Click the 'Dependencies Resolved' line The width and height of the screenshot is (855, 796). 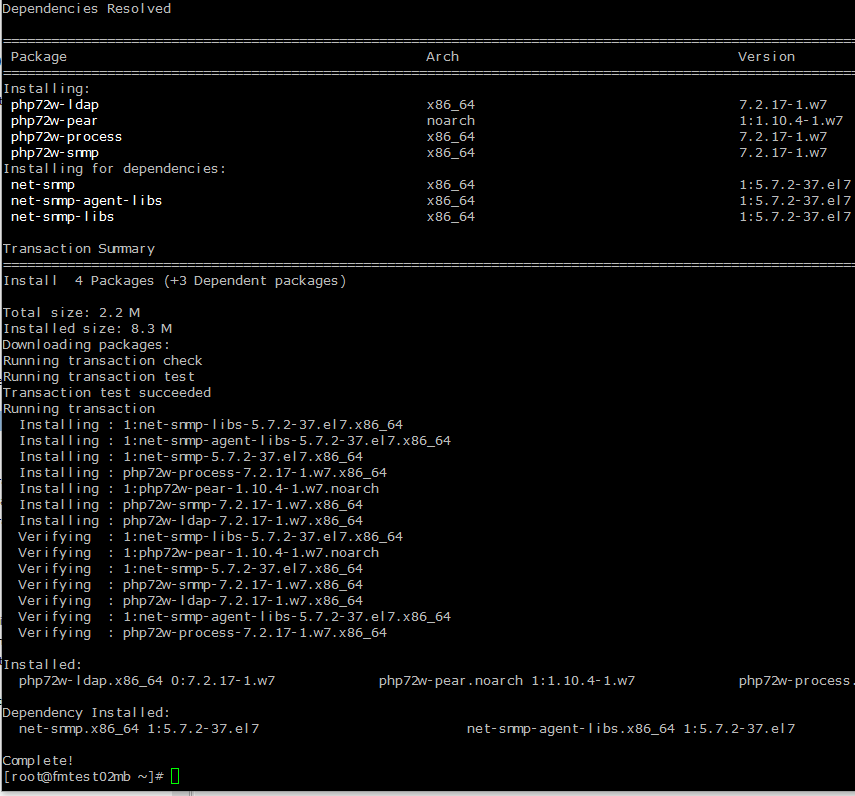pyautogui.click(x=87, y=9)
